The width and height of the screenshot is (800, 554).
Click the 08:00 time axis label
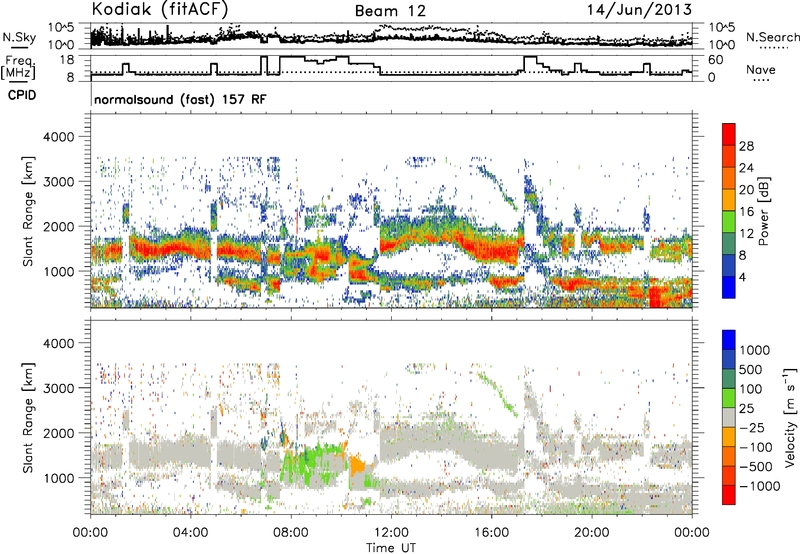pyautogui.click(x=291, y=533)
